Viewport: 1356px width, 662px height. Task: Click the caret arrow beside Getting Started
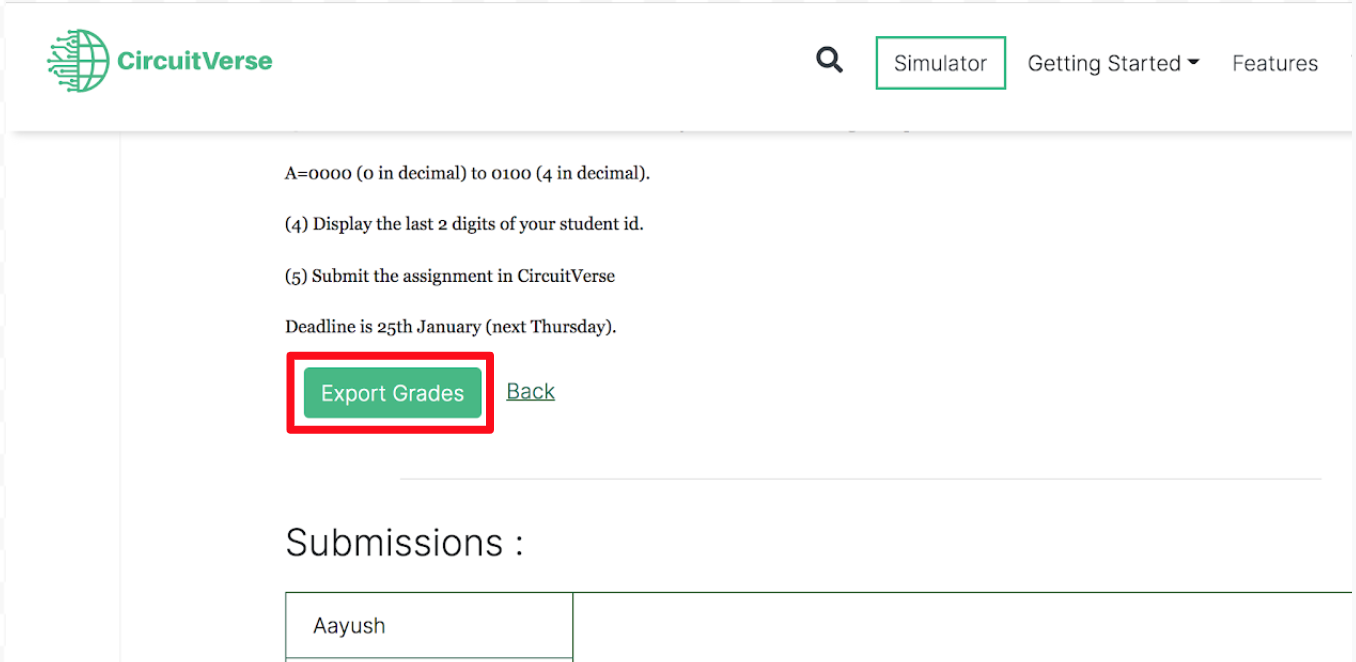[x=1193, y=63]
